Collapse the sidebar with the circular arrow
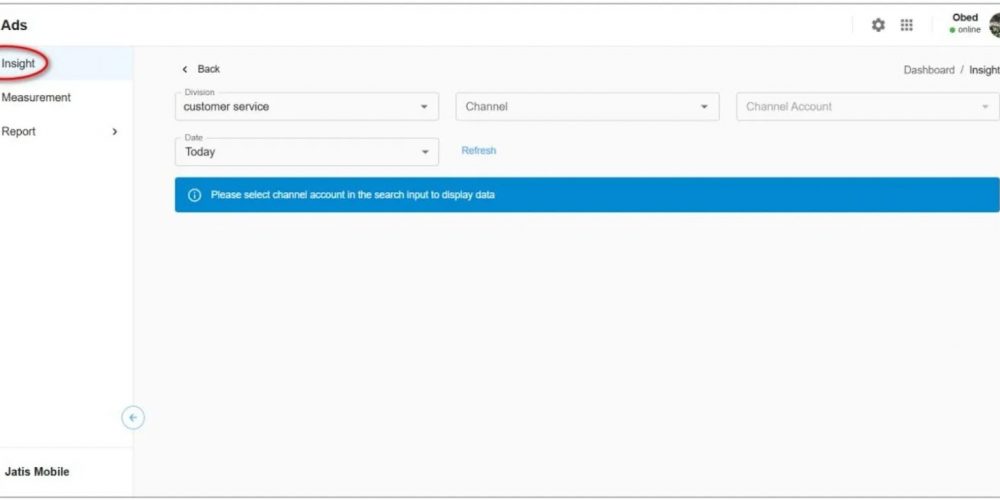The image size is (1000, 500). tap(133, 418)
